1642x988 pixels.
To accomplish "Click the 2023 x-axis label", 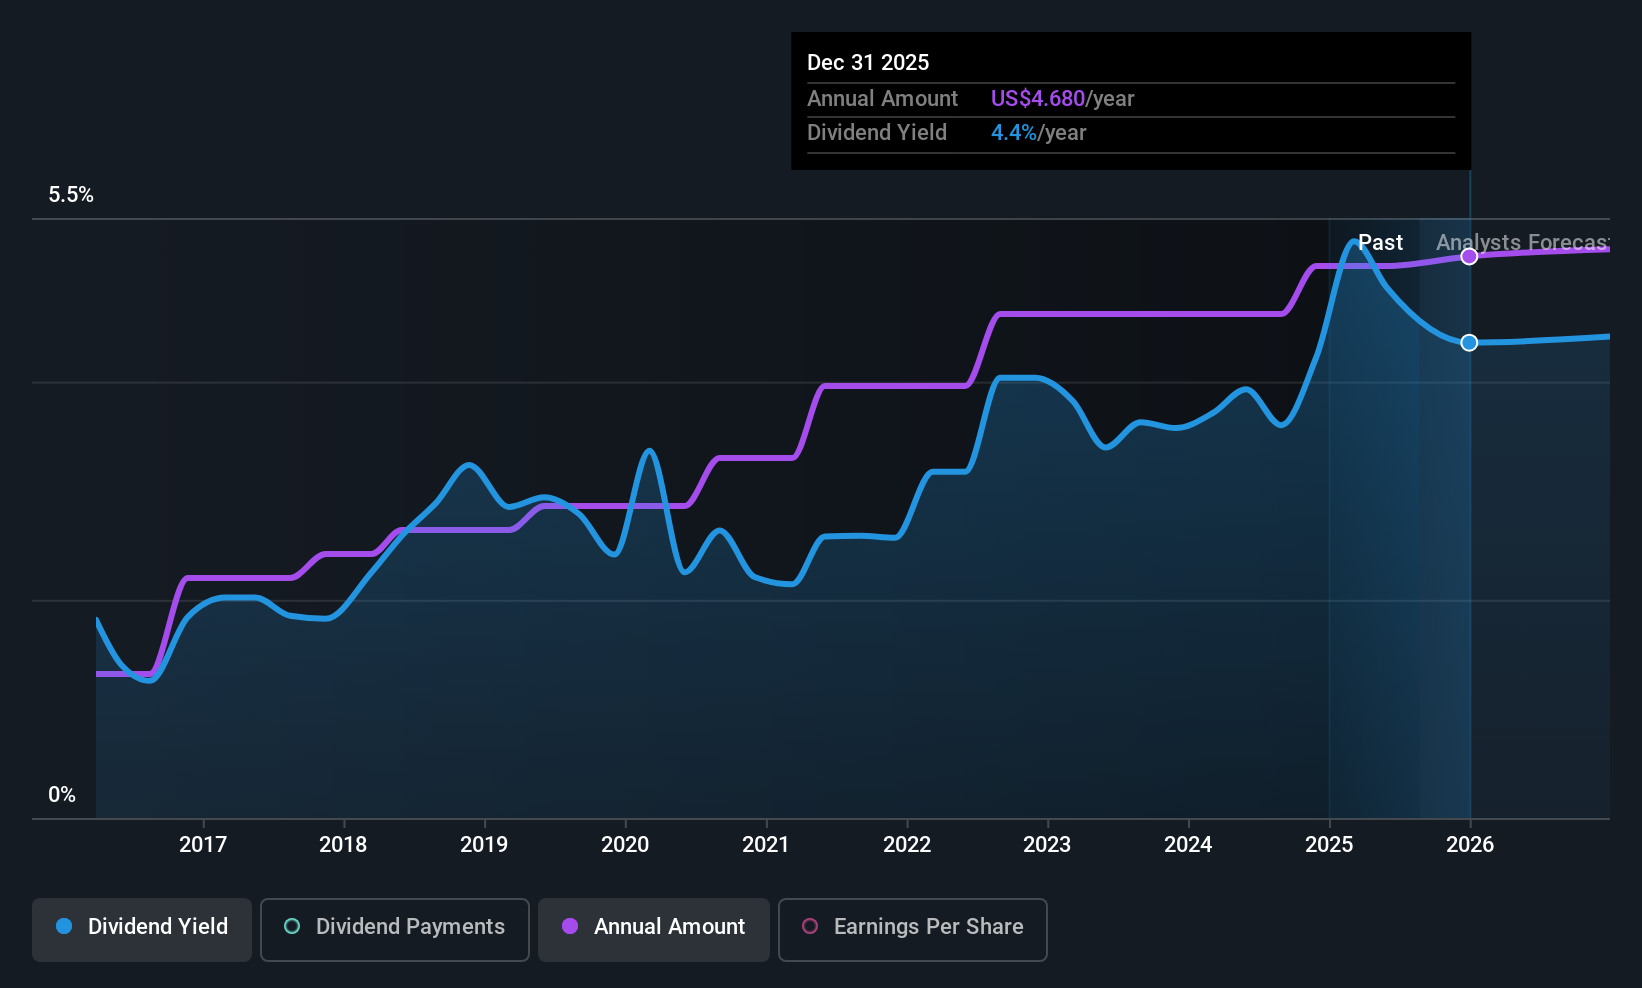I will coord(1047,844).
